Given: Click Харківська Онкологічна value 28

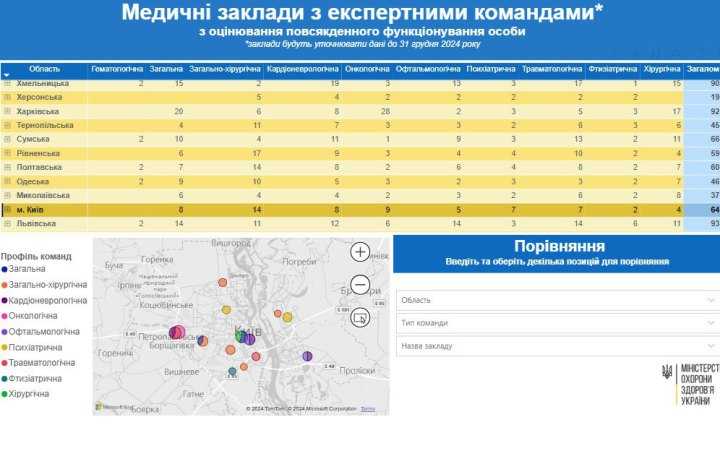Looking at the screenshot, I should (x=385, y=111).
